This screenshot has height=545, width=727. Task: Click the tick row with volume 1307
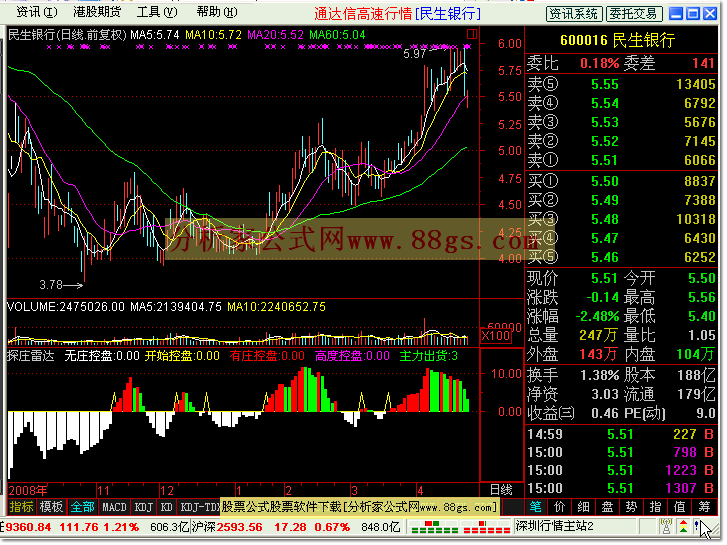click(621, 488)
